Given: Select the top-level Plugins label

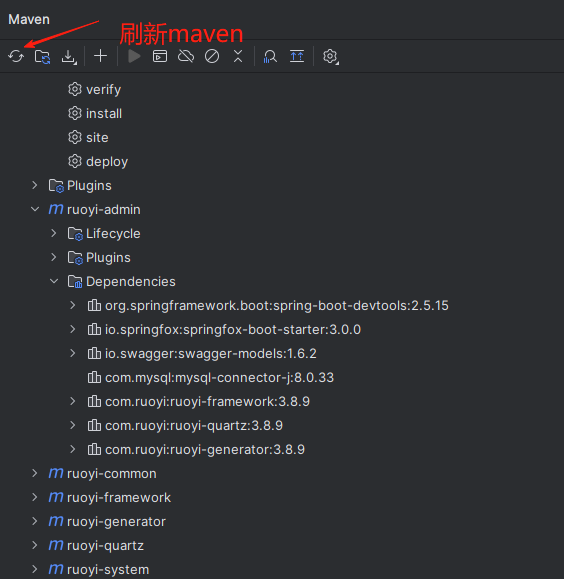Looking at the screenshot, I should point(89,186).
